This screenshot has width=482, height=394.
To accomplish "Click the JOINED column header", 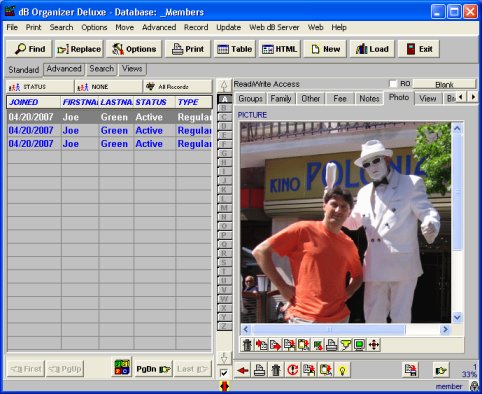I will (x=34, y=102).
